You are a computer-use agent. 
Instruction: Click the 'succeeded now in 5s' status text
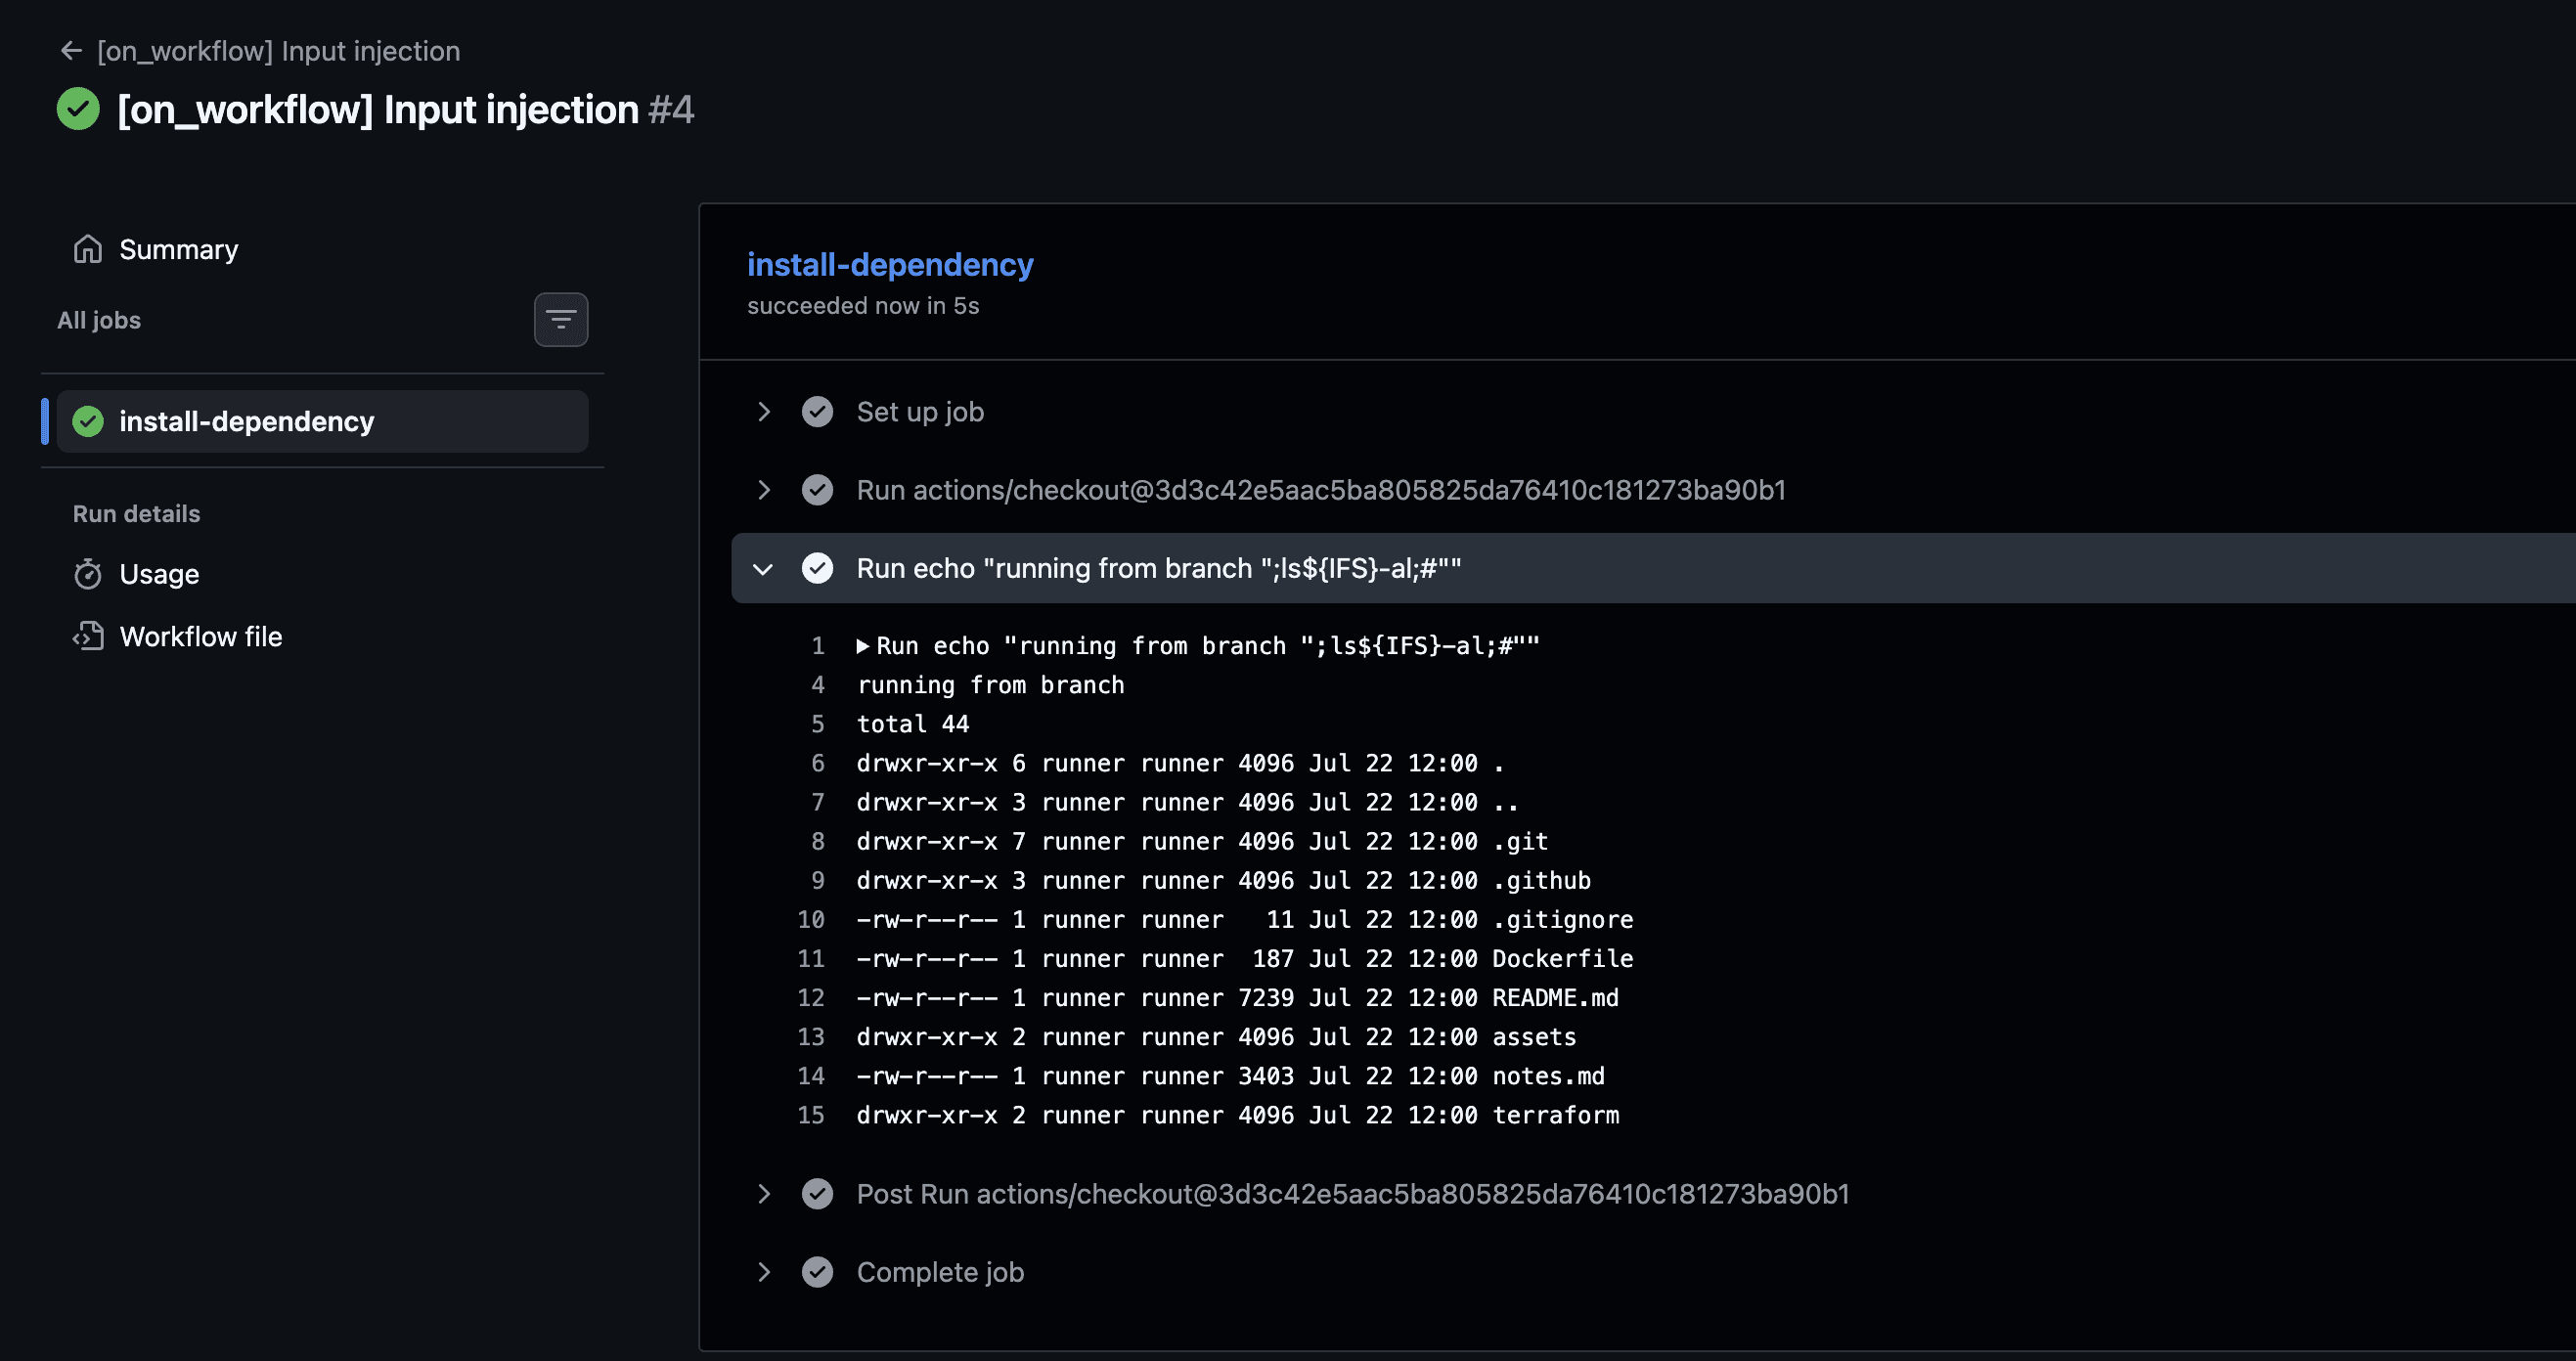(x=863, y=306)
